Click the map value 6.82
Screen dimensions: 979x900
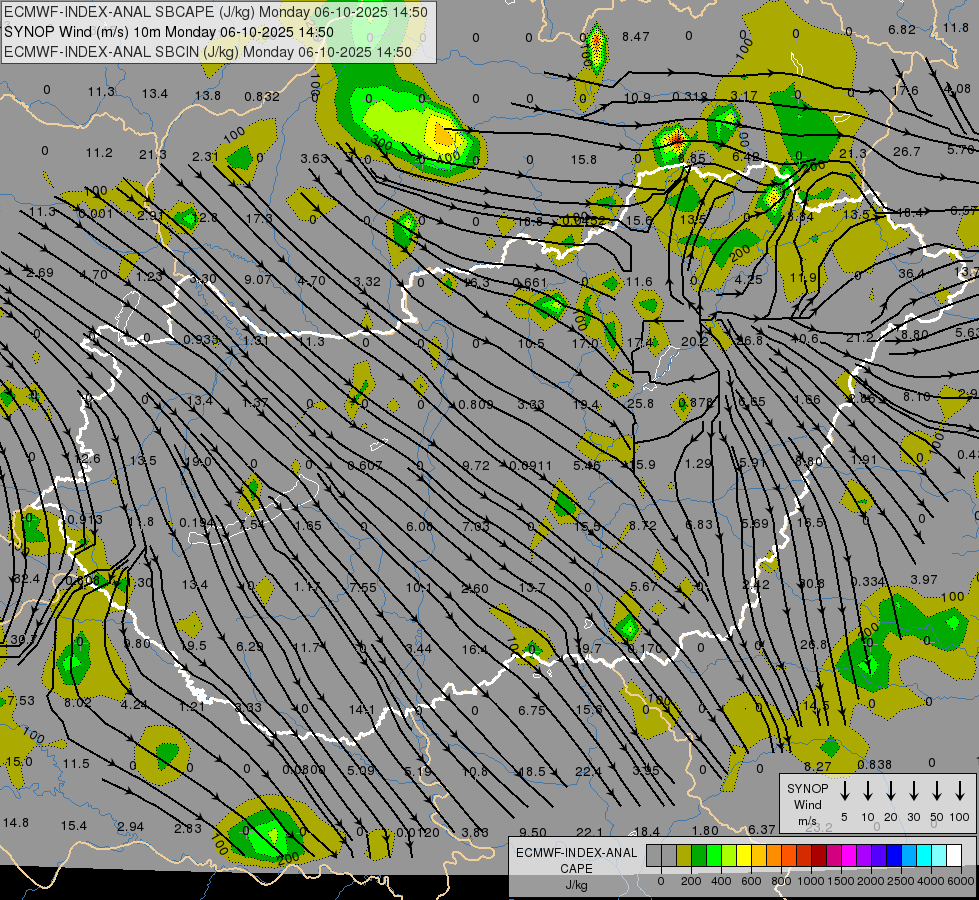pyautogui.click(x=902, y=29)
